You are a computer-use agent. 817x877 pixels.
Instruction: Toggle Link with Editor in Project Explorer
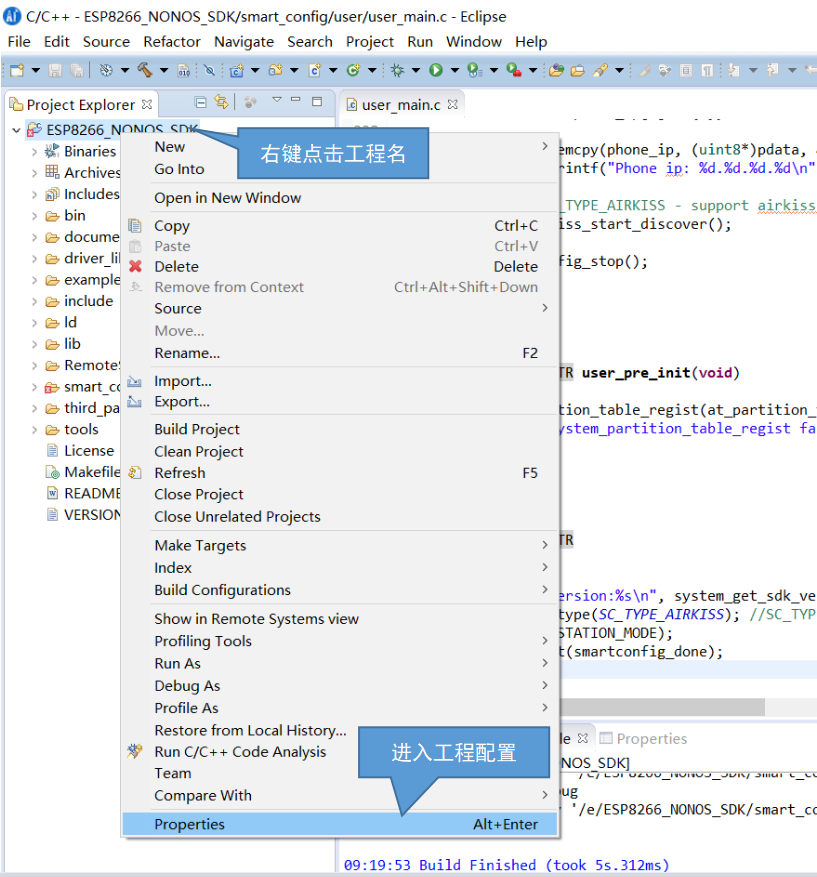pyautogui.click(x=221, y=102)
